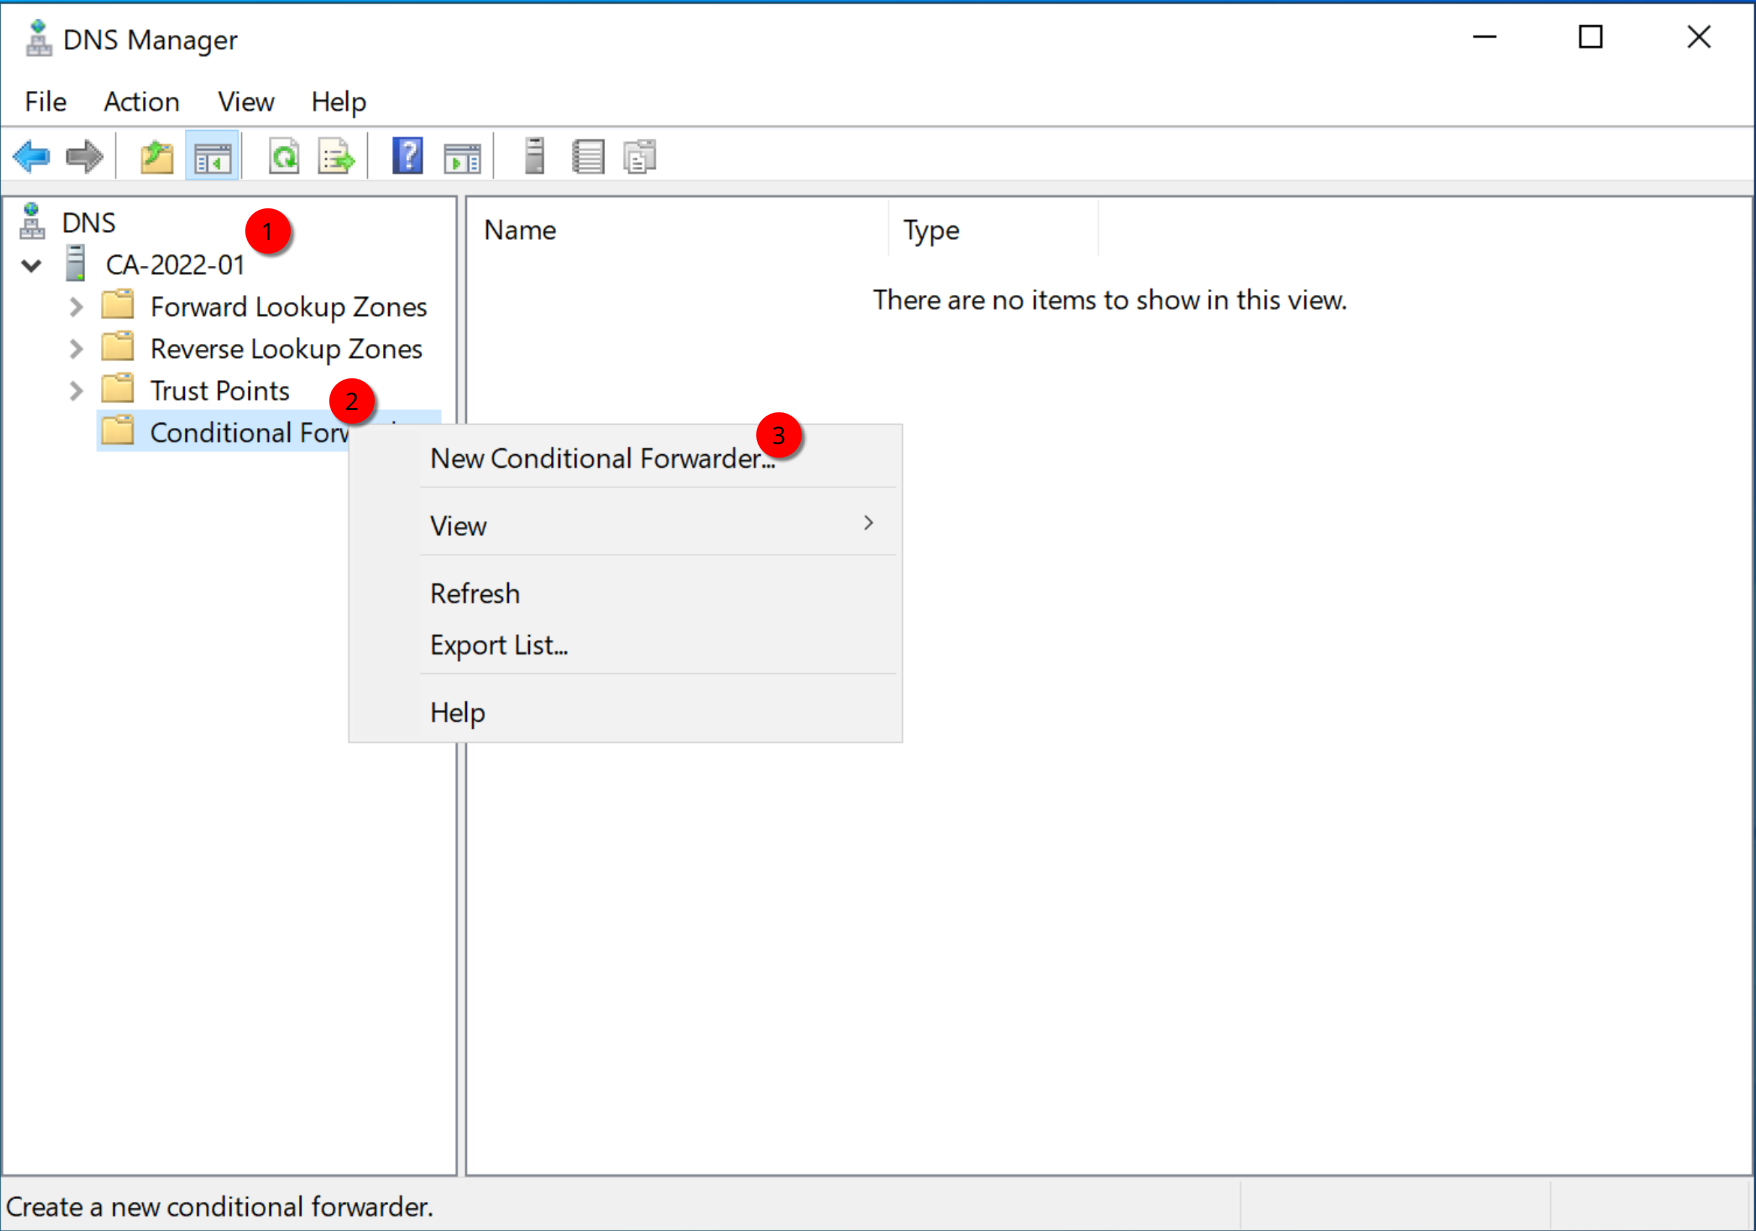
Task: Click the Forward arrow toolbar icon
Action: [84, 156]
